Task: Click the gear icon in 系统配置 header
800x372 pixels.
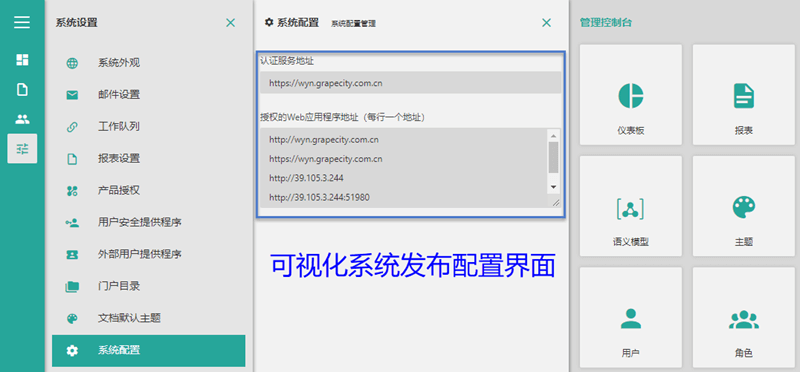Action: (269, 22)
